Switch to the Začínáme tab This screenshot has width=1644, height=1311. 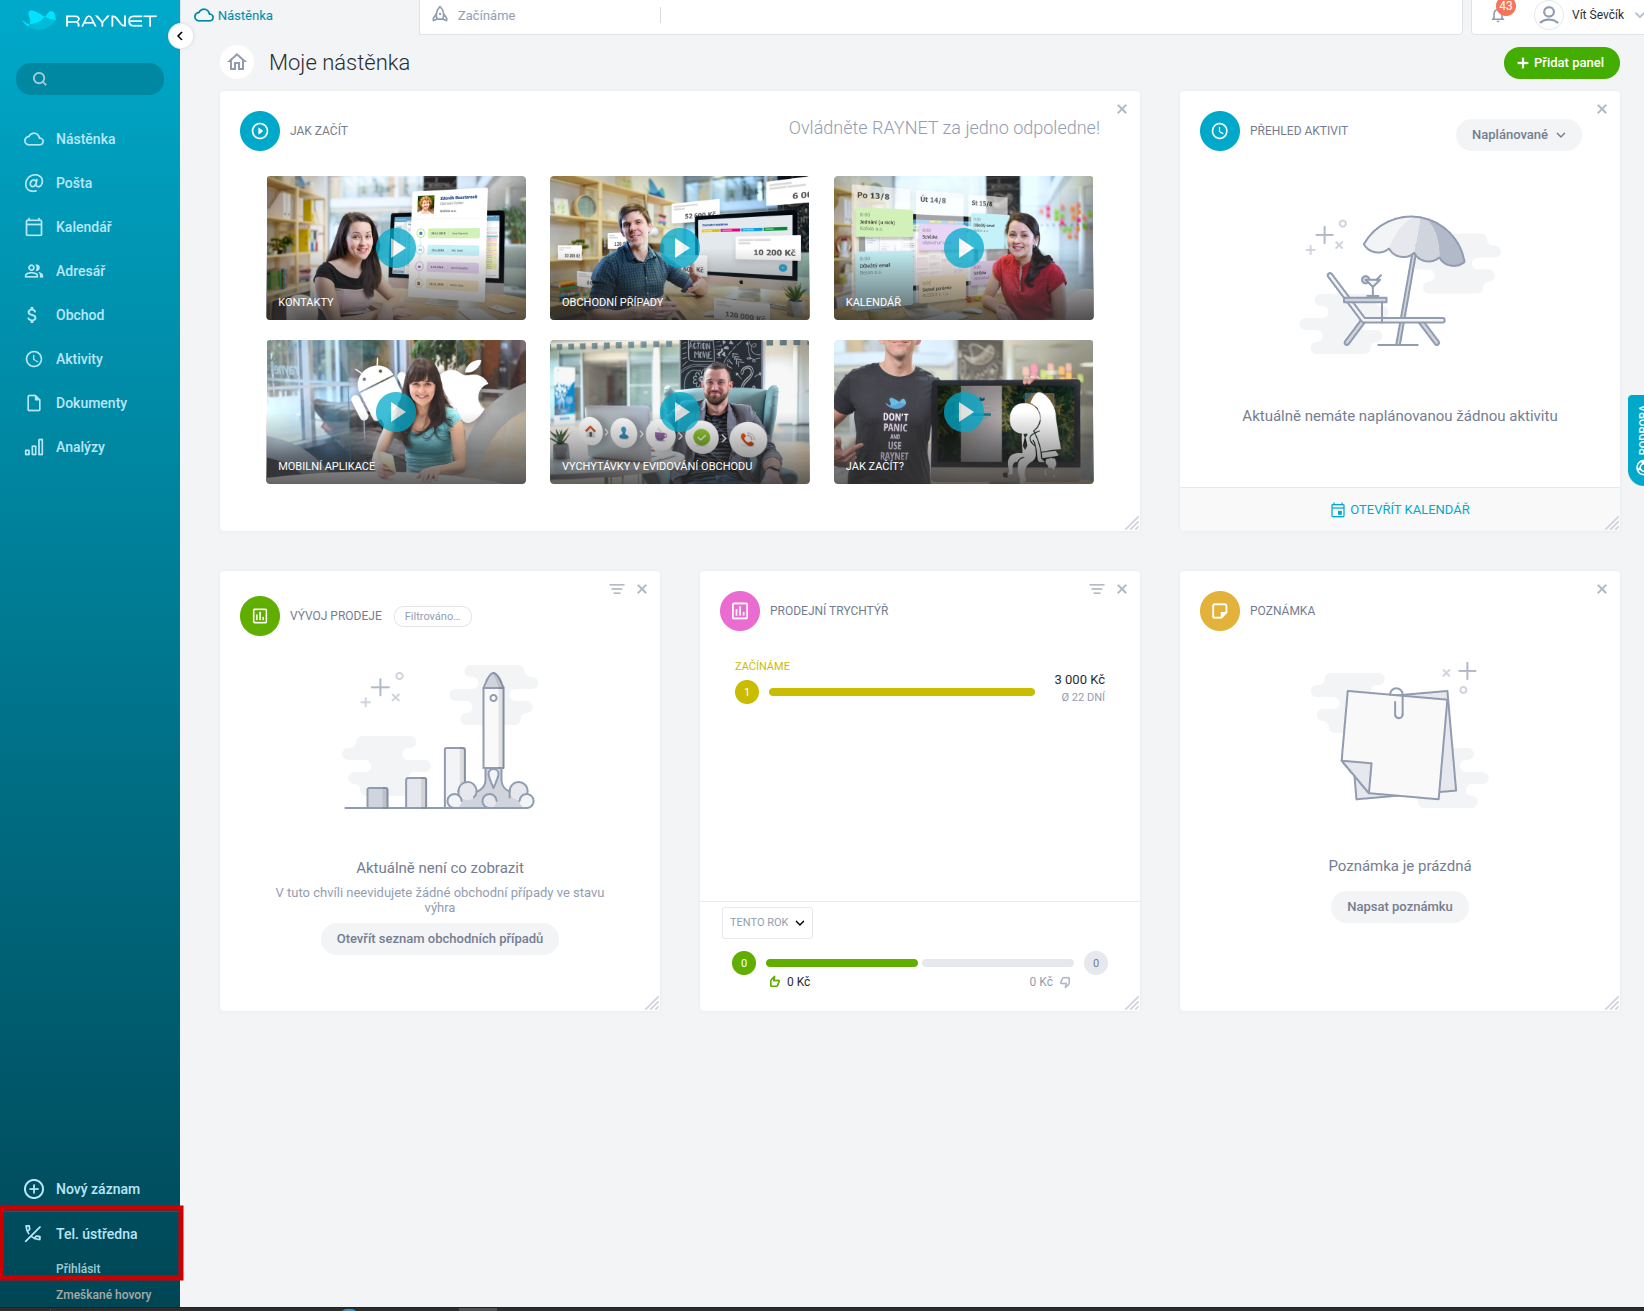pos(486,15)
